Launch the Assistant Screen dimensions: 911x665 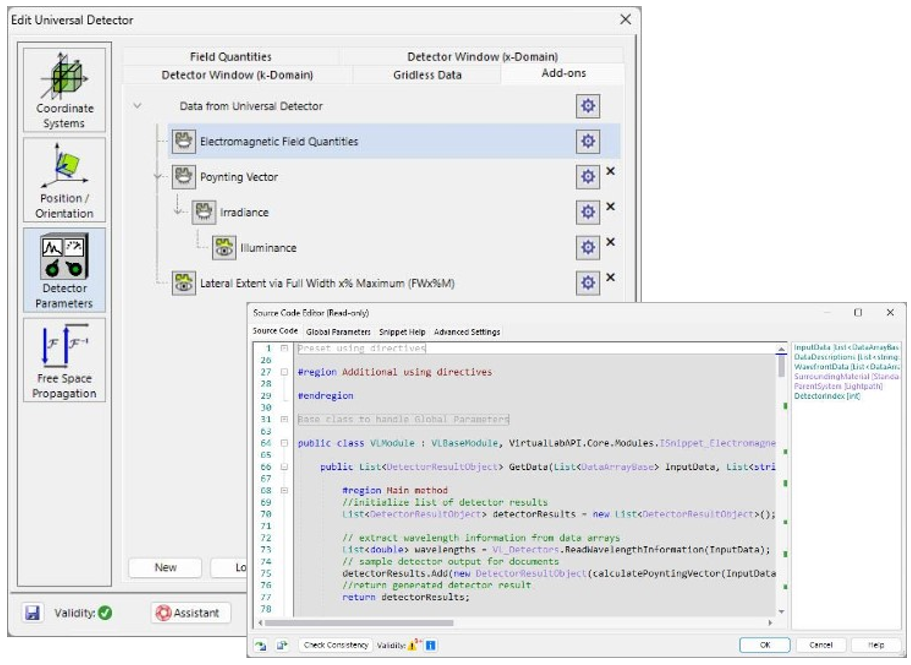pos(191,613)
